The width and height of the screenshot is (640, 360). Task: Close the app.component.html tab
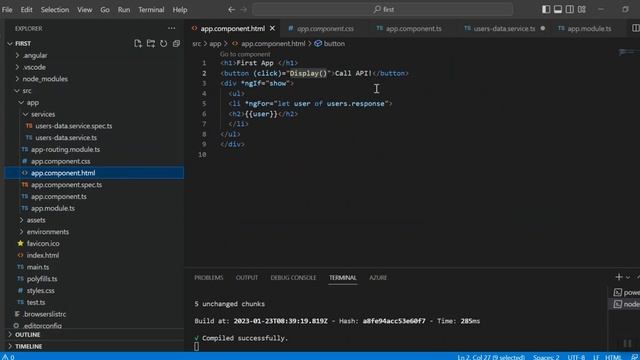(272, 28)
